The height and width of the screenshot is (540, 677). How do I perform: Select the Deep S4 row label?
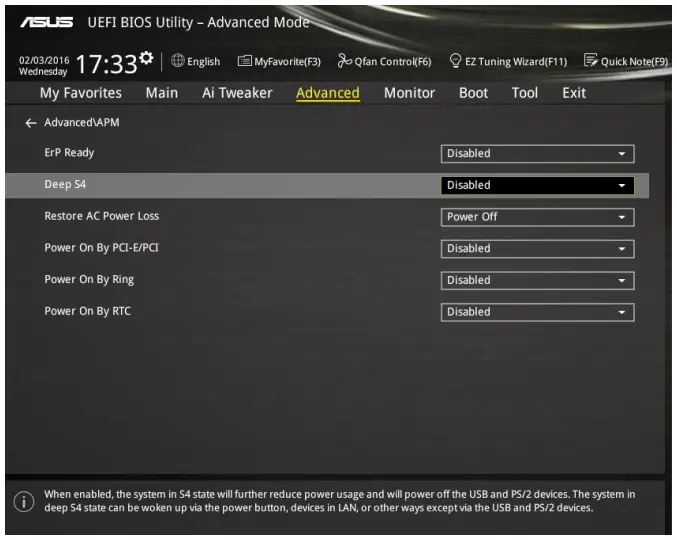pos(65,184)
